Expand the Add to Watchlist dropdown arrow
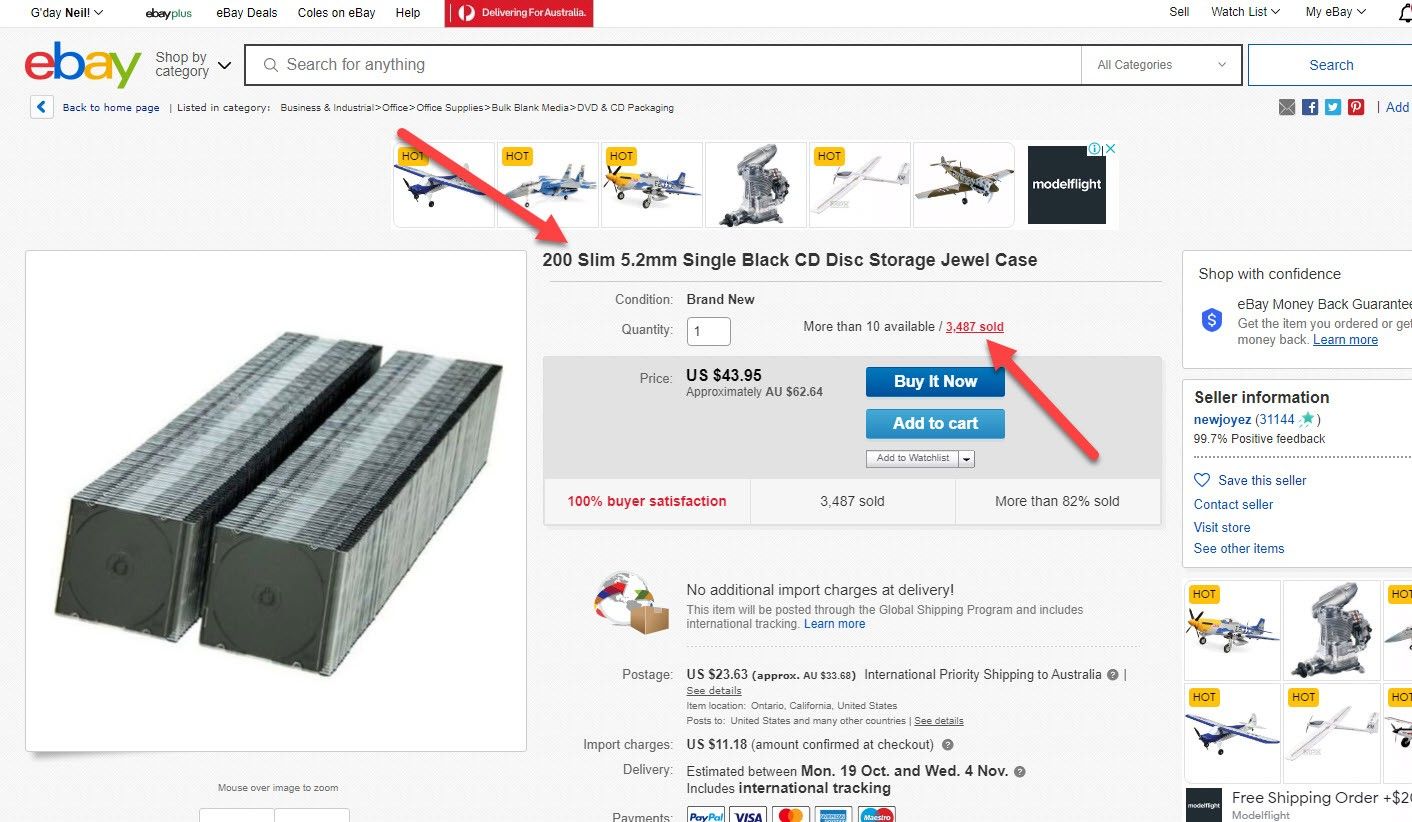Image resolution: width=1412 pixels, height=822 pixels. pyautogui.click(x=967, y=459)
